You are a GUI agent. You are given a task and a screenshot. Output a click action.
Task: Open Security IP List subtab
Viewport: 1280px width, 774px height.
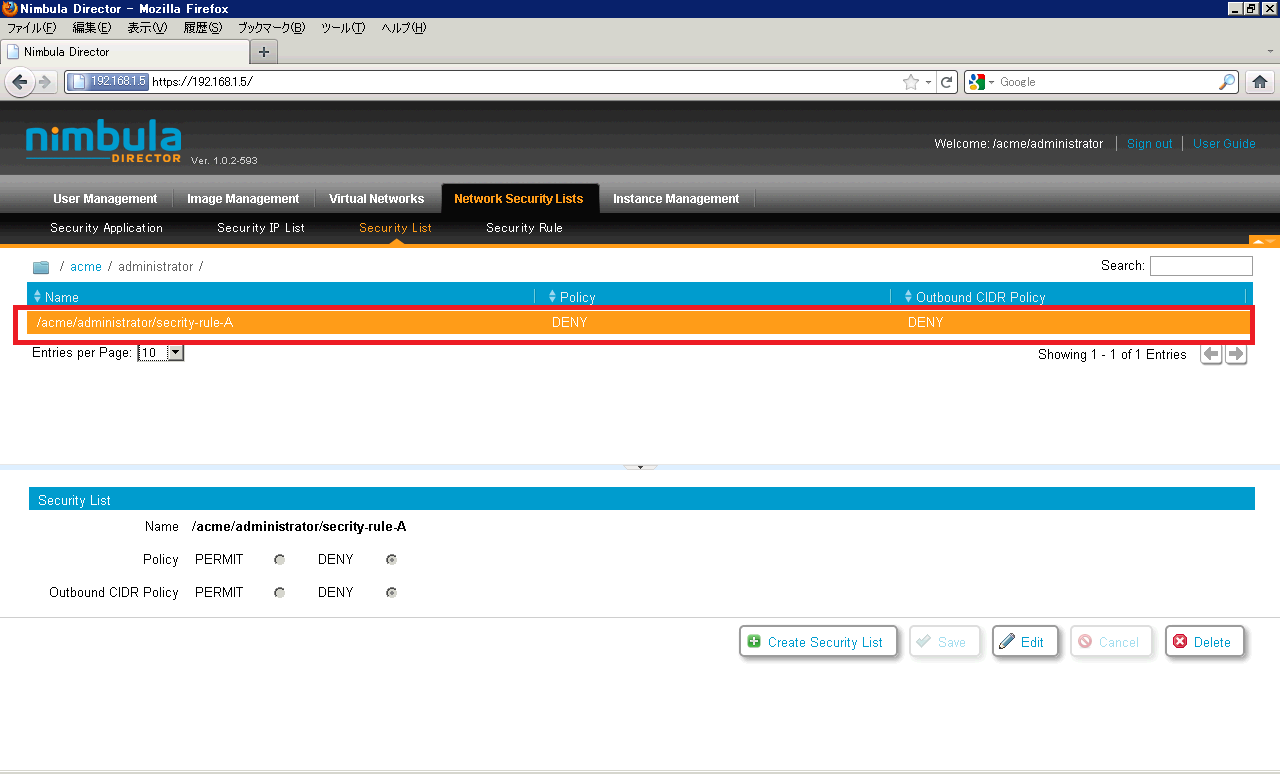[x=261, y=228]
